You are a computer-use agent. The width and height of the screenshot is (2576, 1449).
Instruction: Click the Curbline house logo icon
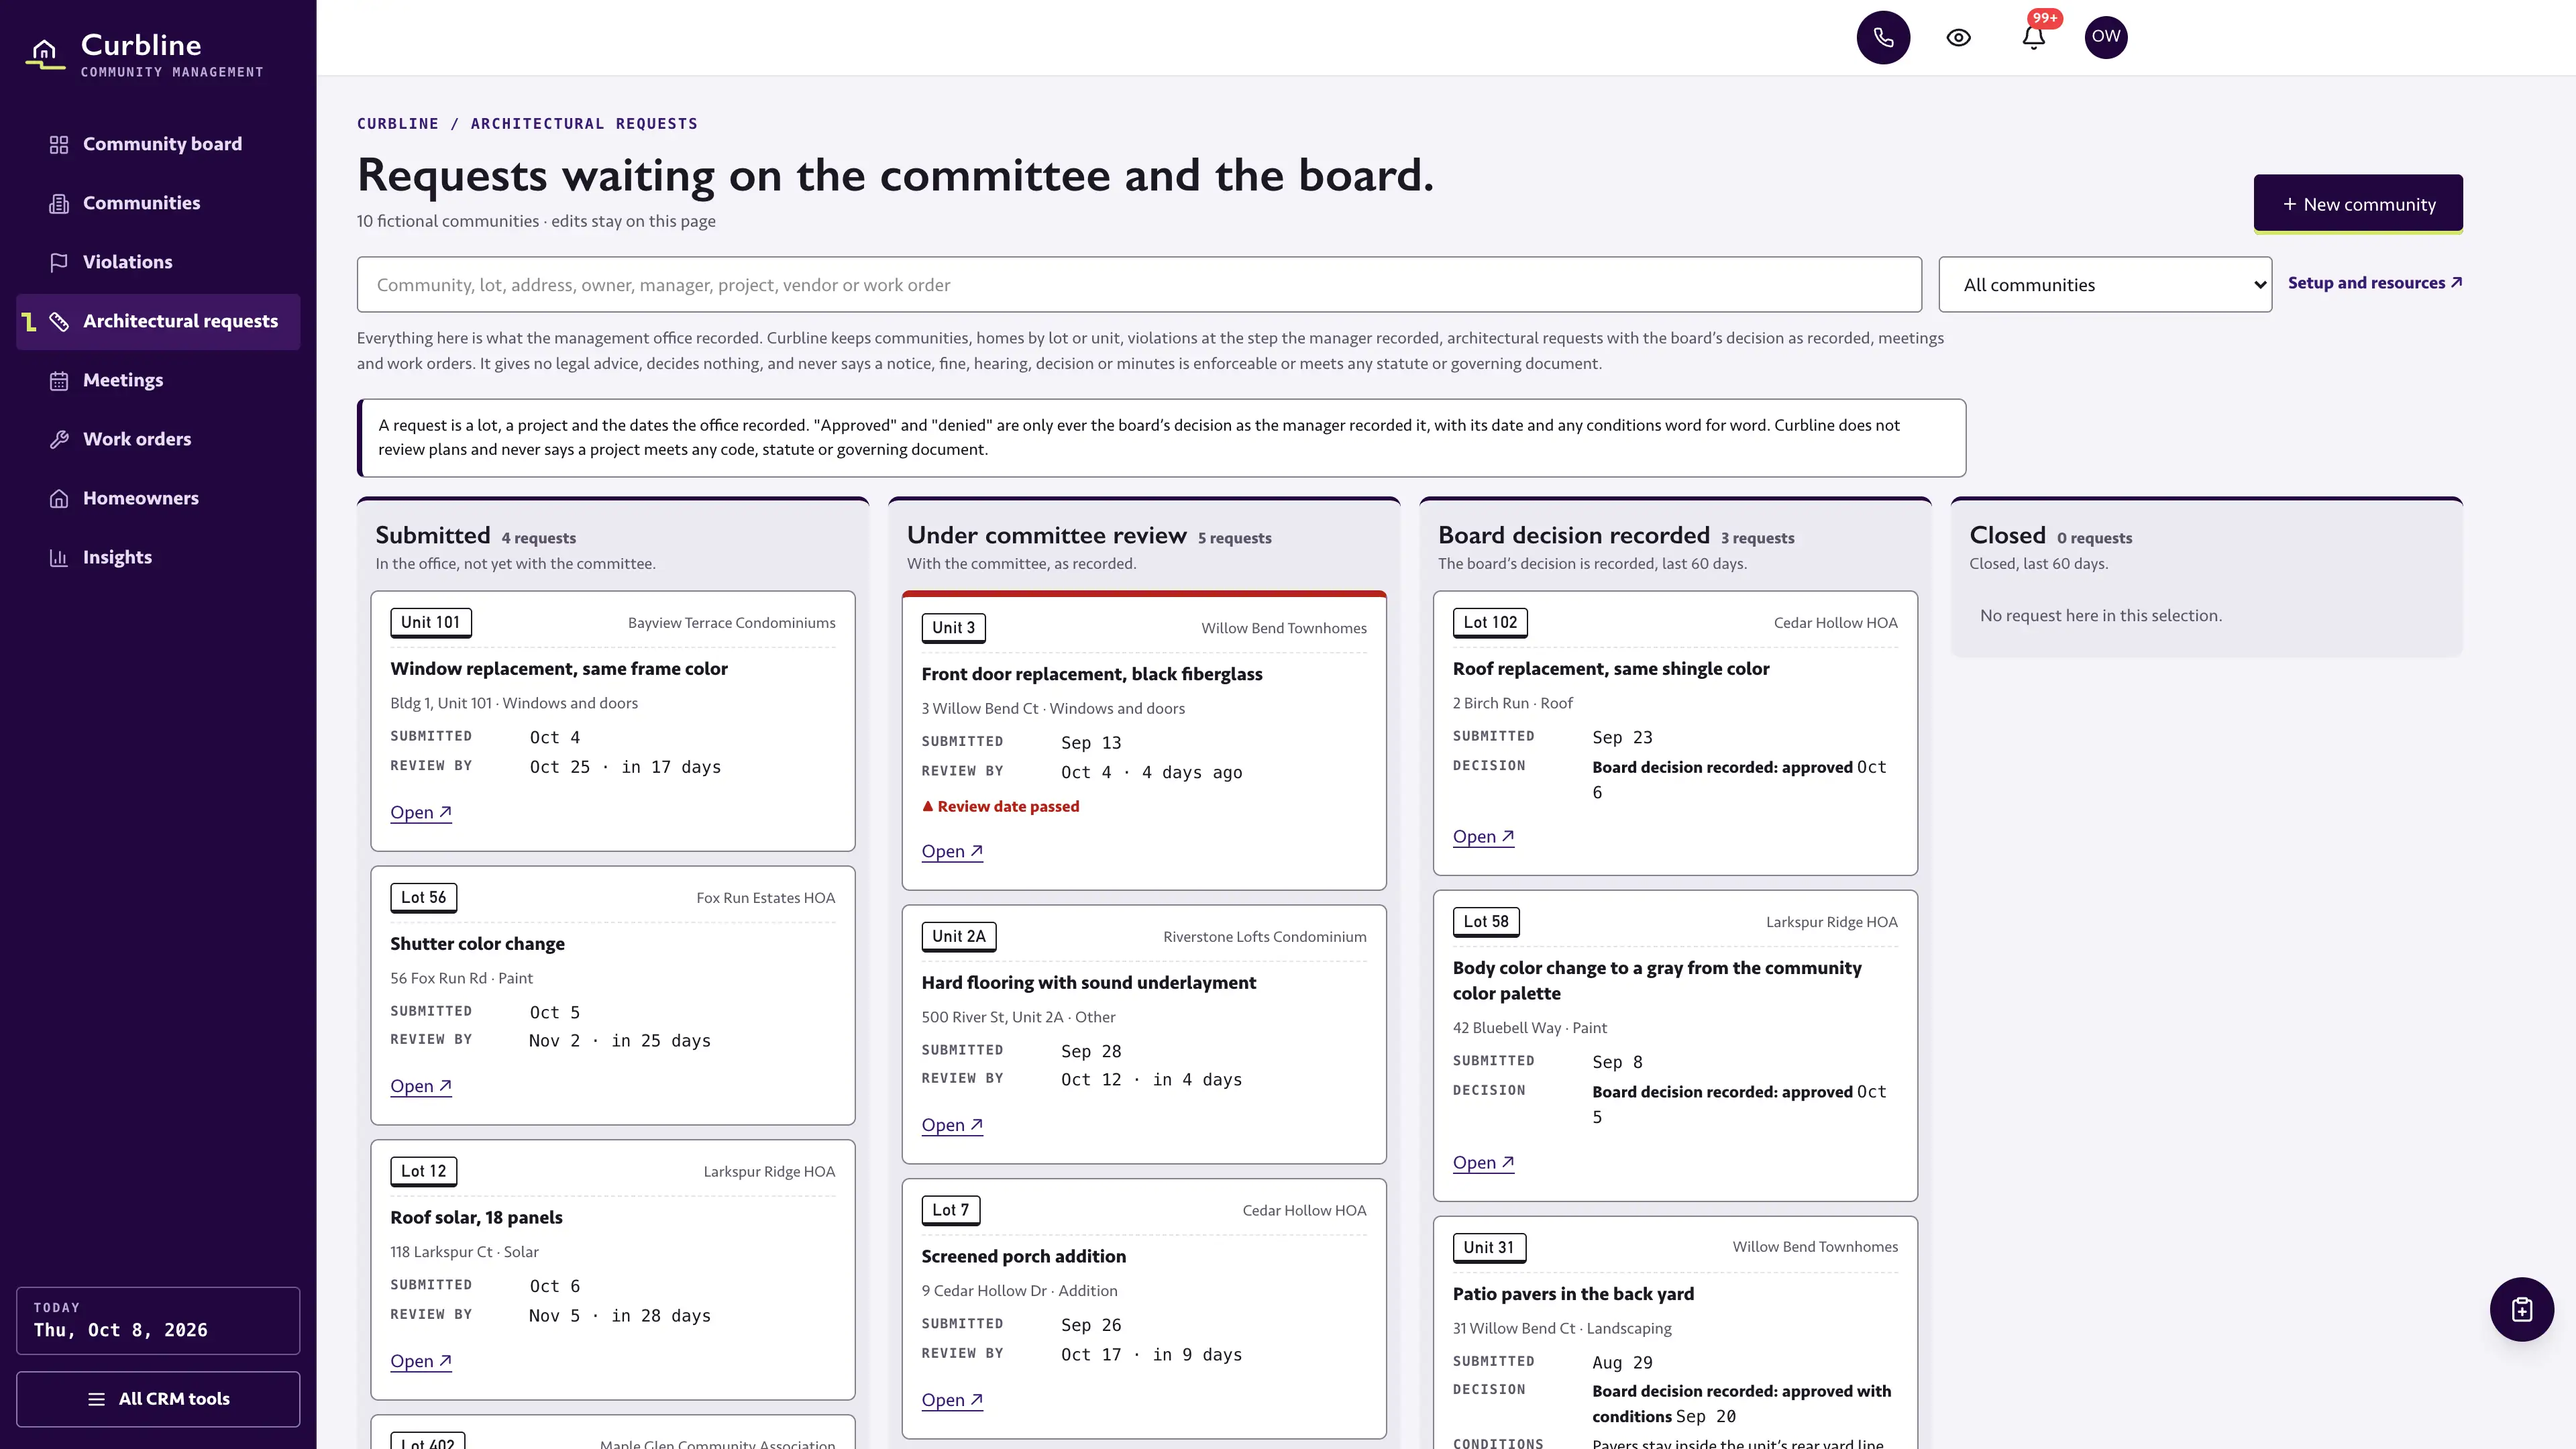click(x=45, y=54)
